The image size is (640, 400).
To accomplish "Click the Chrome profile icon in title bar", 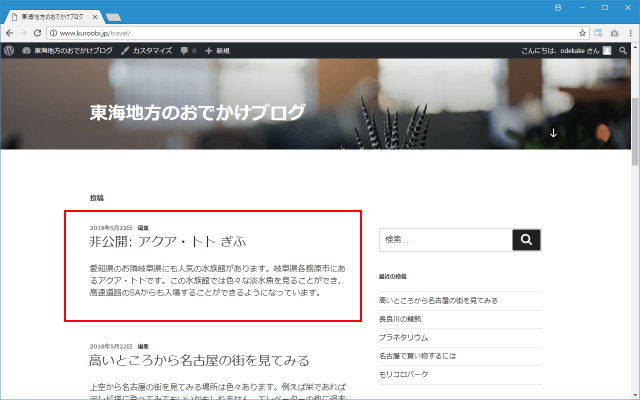I will 558,7.
